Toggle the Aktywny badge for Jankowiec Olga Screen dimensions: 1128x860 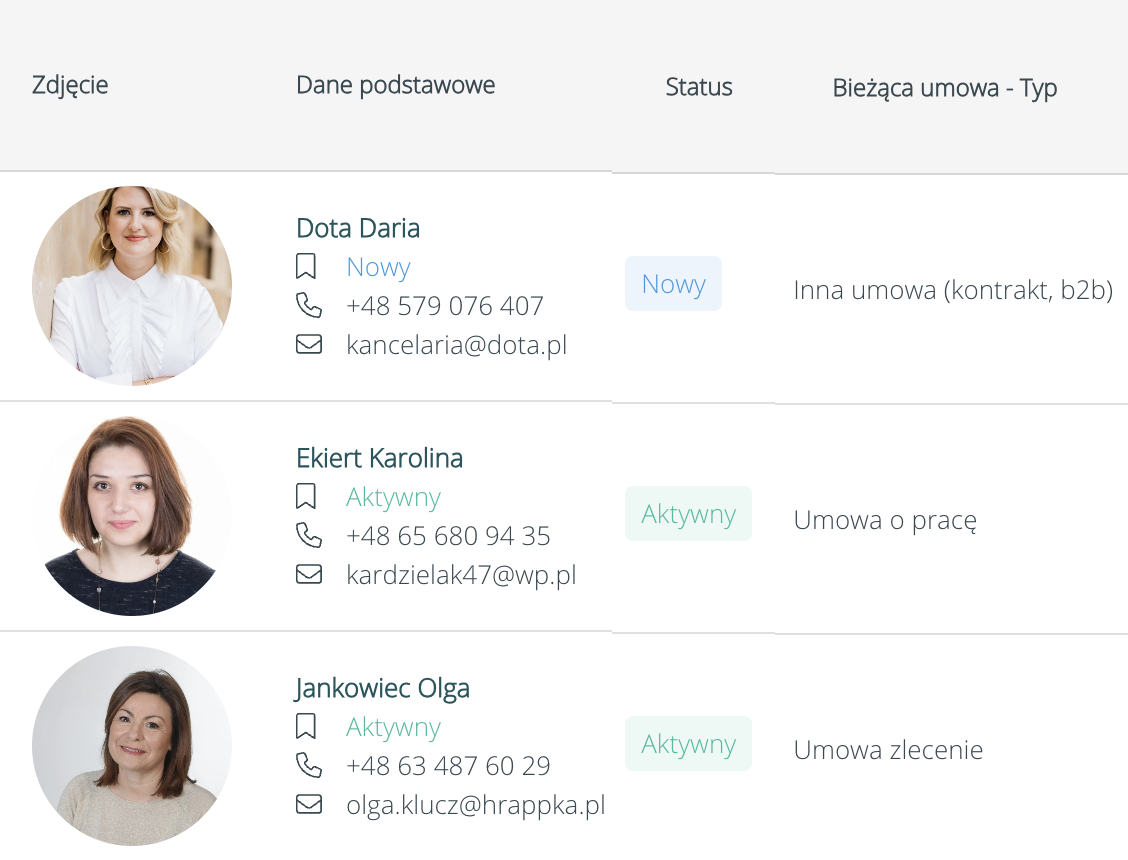pos(688,743)
